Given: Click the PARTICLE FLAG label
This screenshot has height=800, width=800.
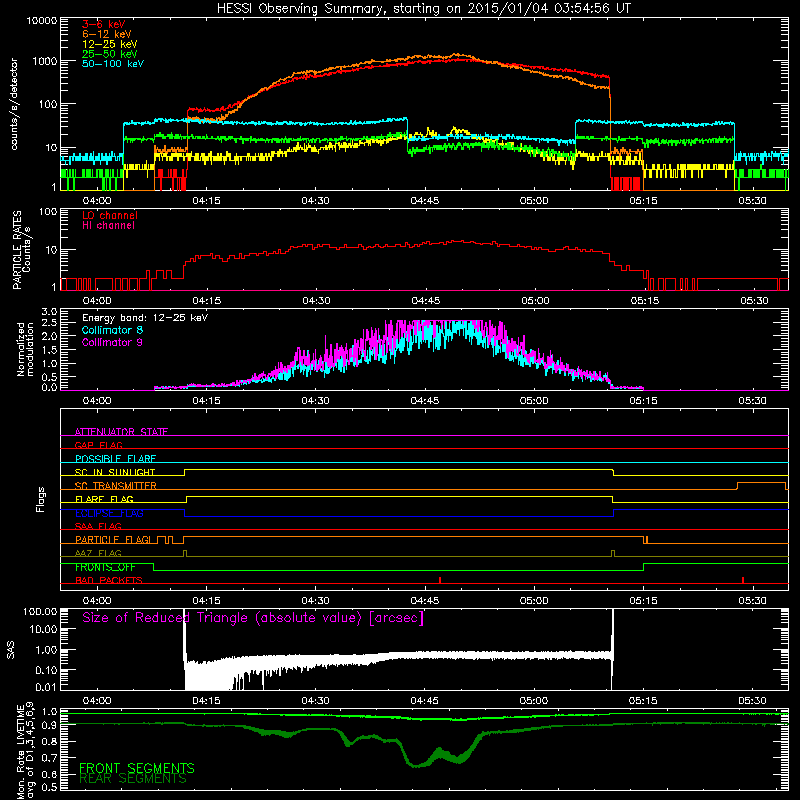Looking at the screenshot, I should [x=113, y=539].
